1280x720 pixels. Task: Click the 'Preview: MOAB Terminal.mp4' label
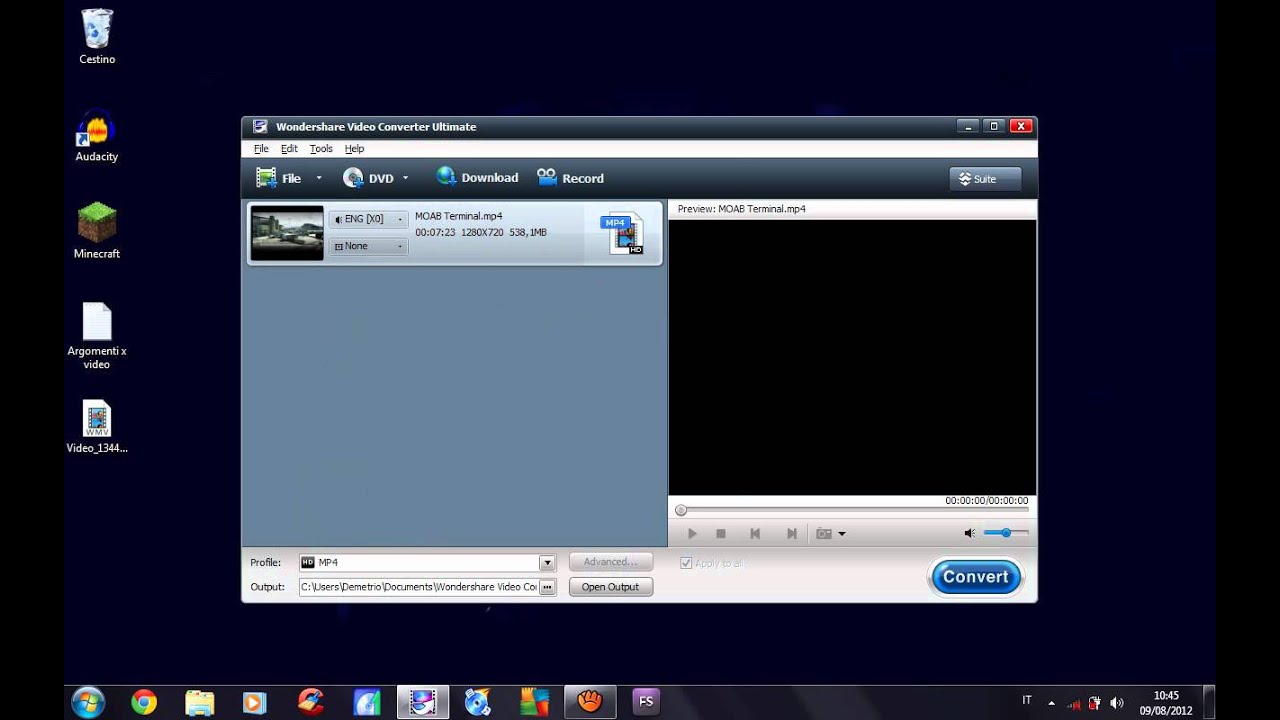click(x=741, y=209)
